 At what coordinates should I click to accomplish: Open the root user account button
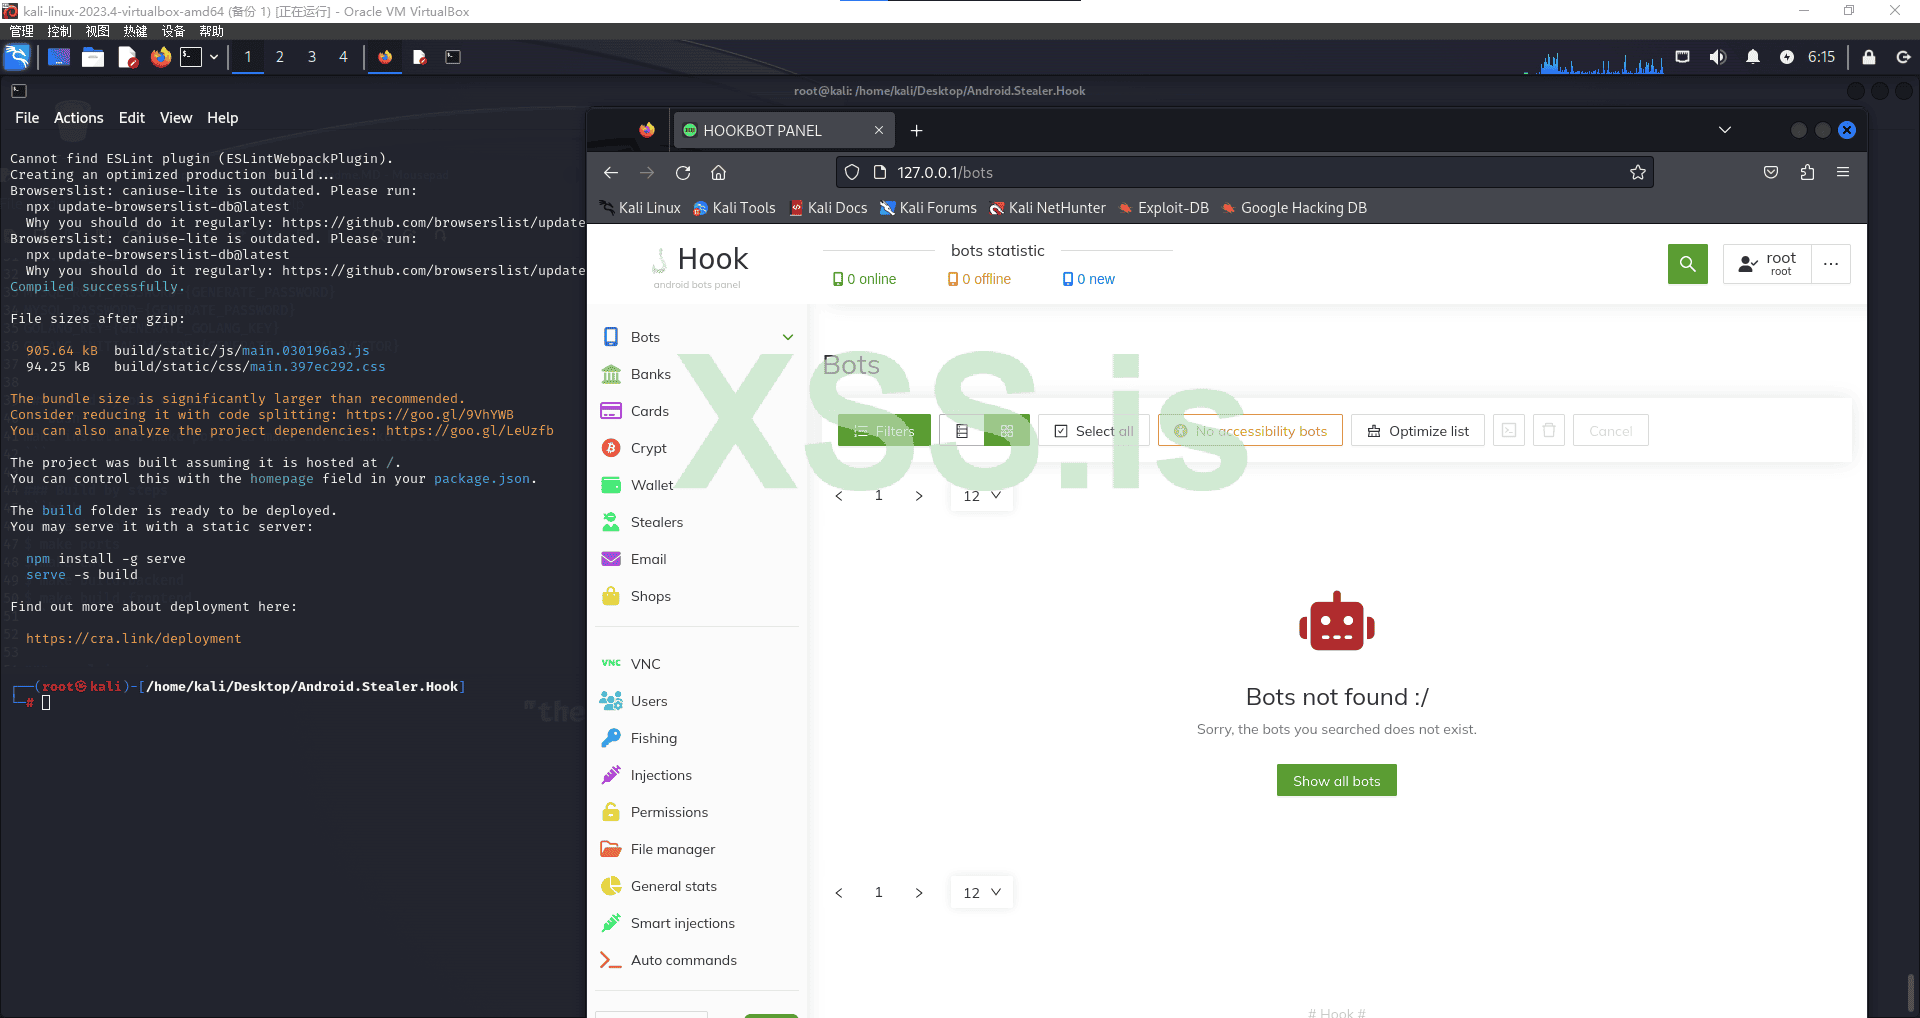coord(1767,264)
